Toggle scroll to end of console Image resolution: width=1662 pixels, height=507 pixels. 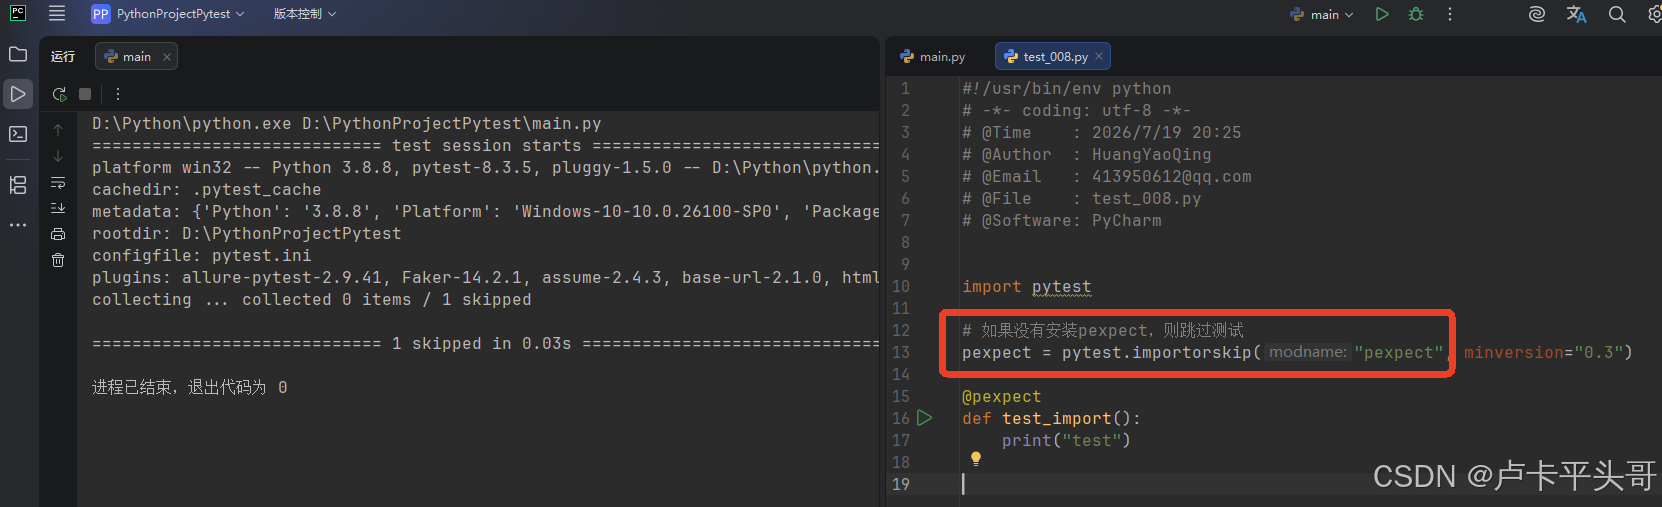58,208
